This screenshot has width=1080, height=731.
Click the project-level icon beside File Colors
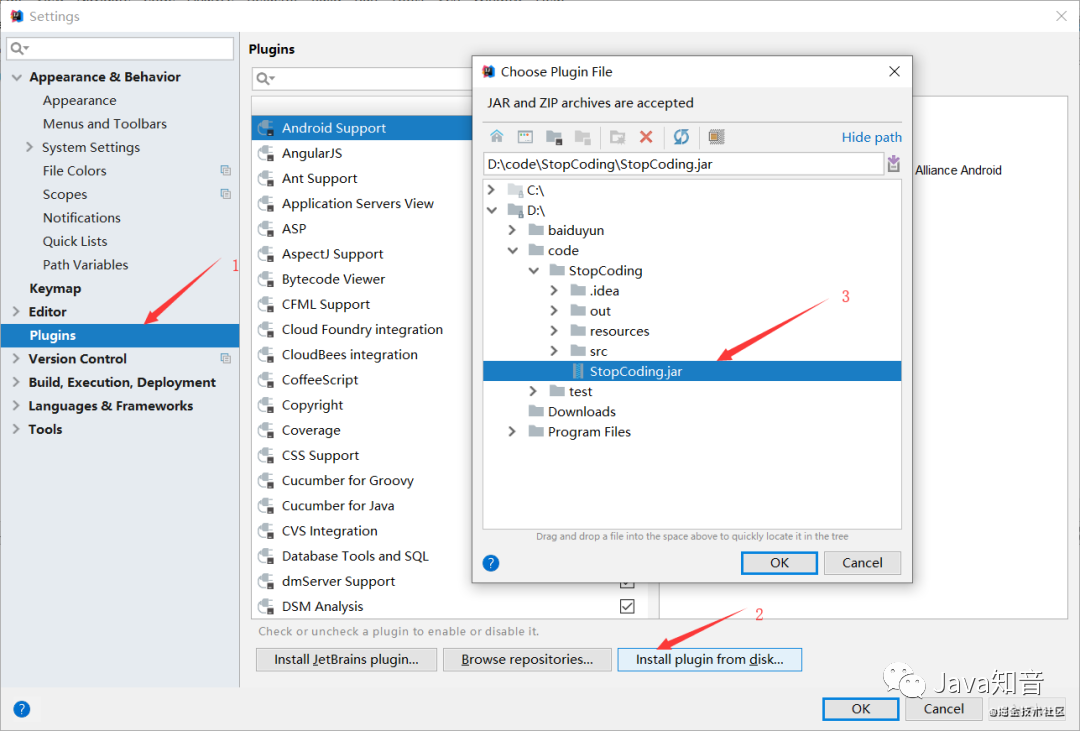(225, 170)
